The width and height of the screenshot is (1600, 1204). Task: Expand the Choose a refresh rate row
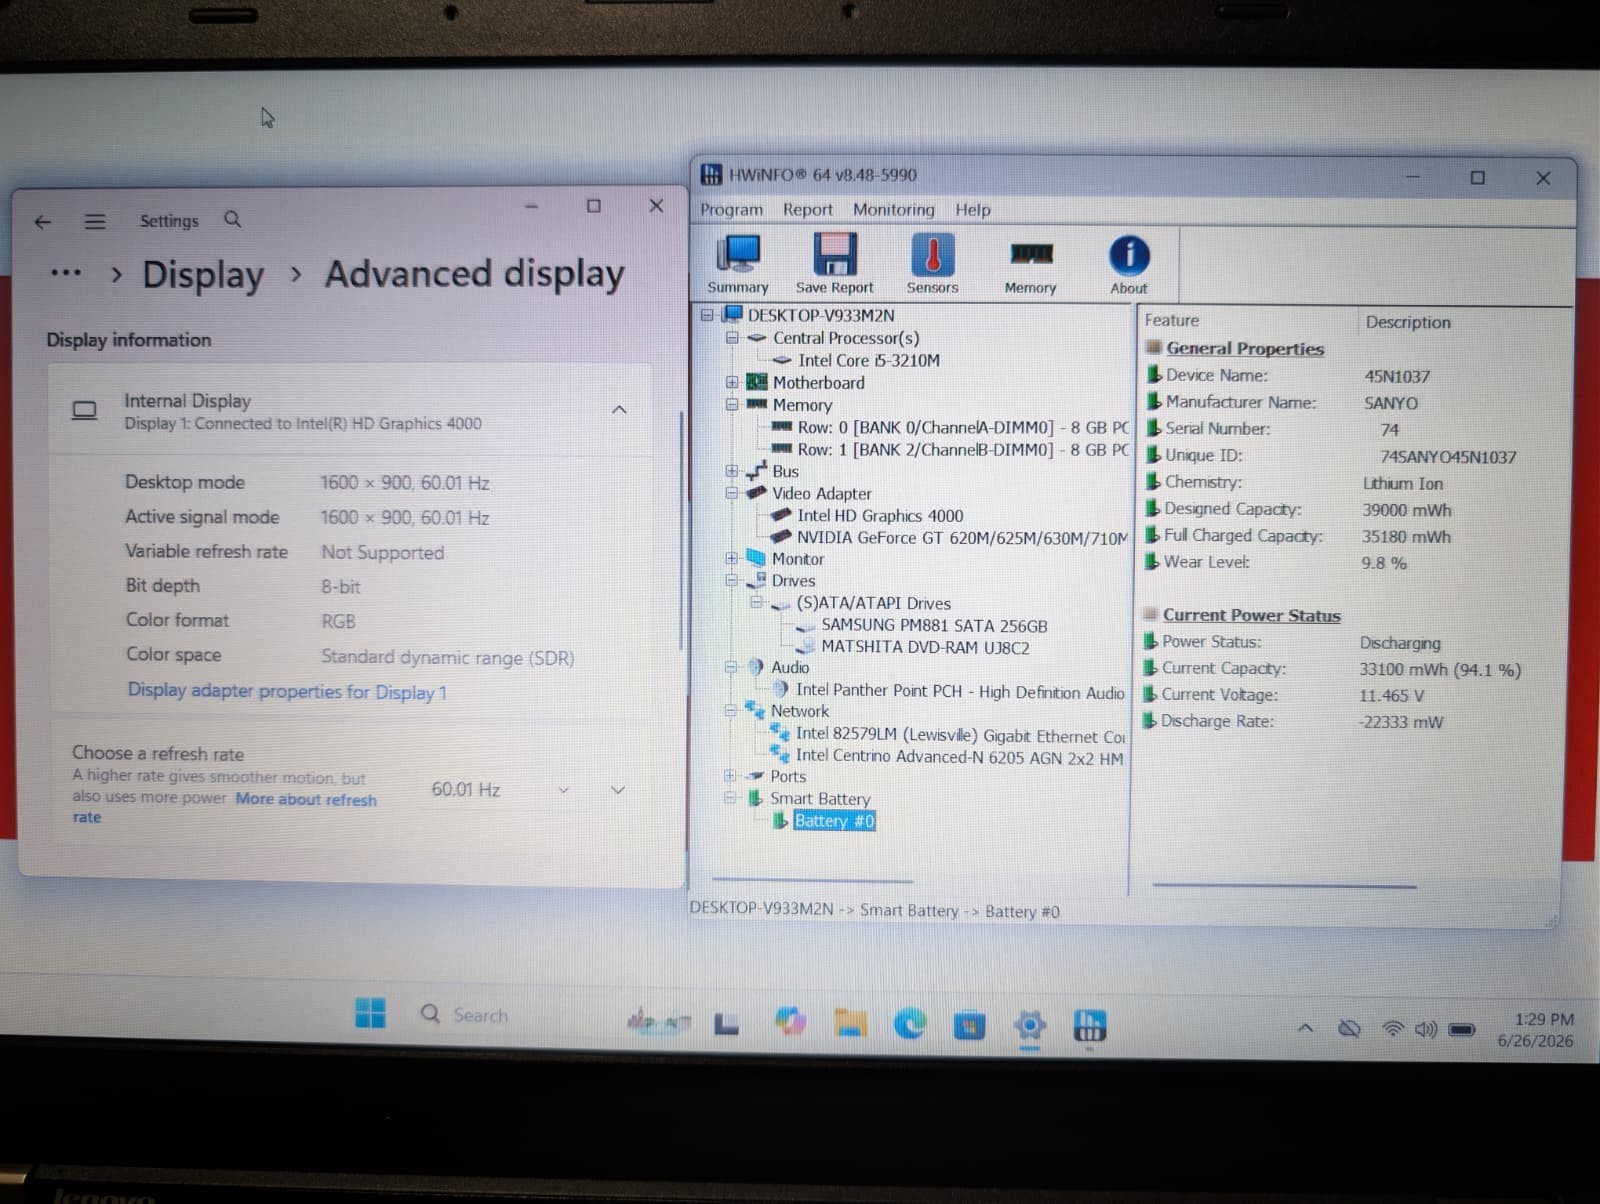618,790
